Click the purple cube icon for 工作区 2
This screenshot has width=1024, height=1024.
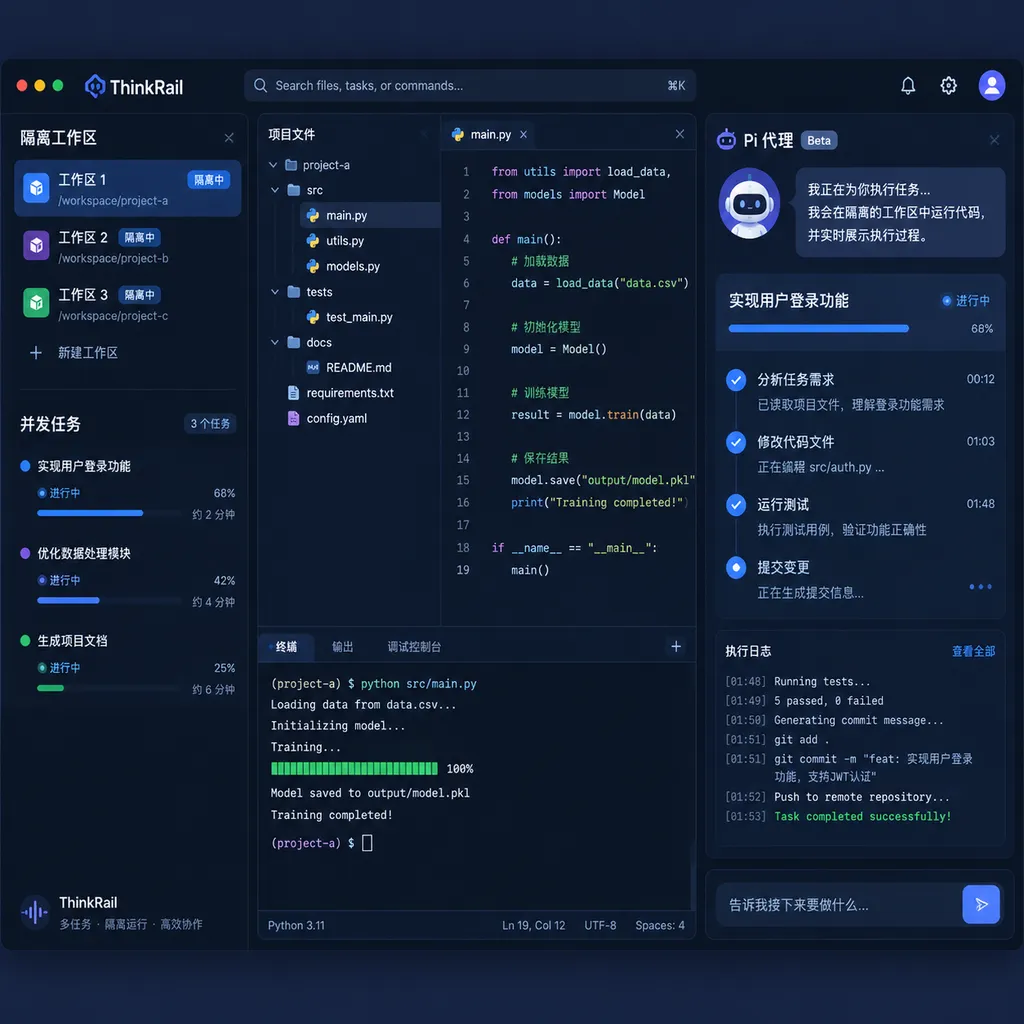click(x=37, y=246)
